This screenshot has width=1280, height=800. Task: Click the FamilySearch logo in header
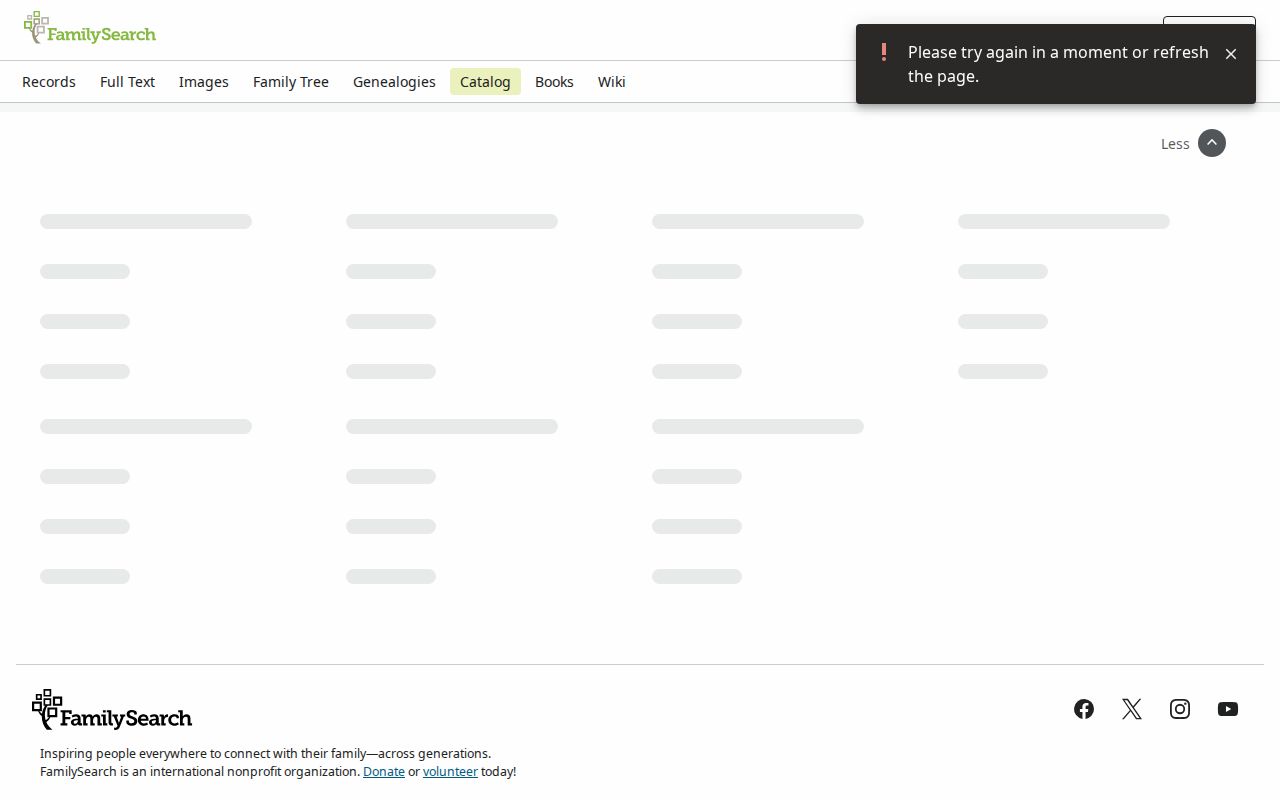click(x=90, y=29)
